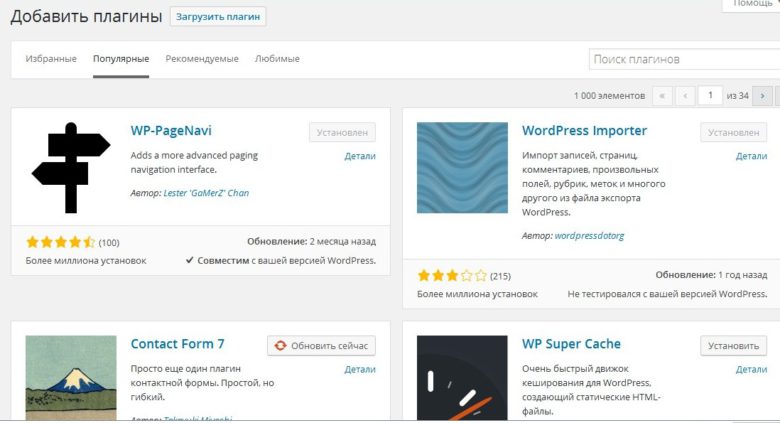Image resolution: width=780 pixels, height=423 pixels.
Task: Click the WP-PageNavi star rating
Action: [60, 242]
